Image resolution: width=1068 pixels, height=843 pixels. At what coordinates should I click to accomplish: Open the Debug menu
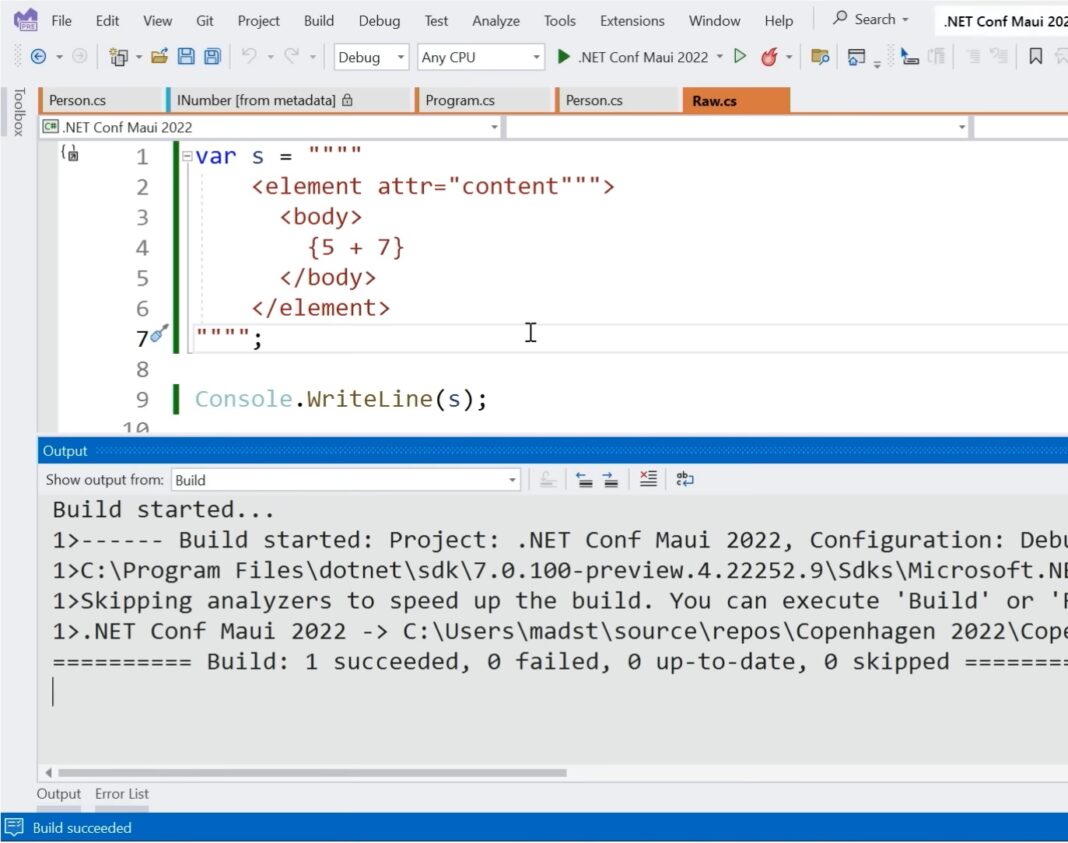tap(379, 20)
